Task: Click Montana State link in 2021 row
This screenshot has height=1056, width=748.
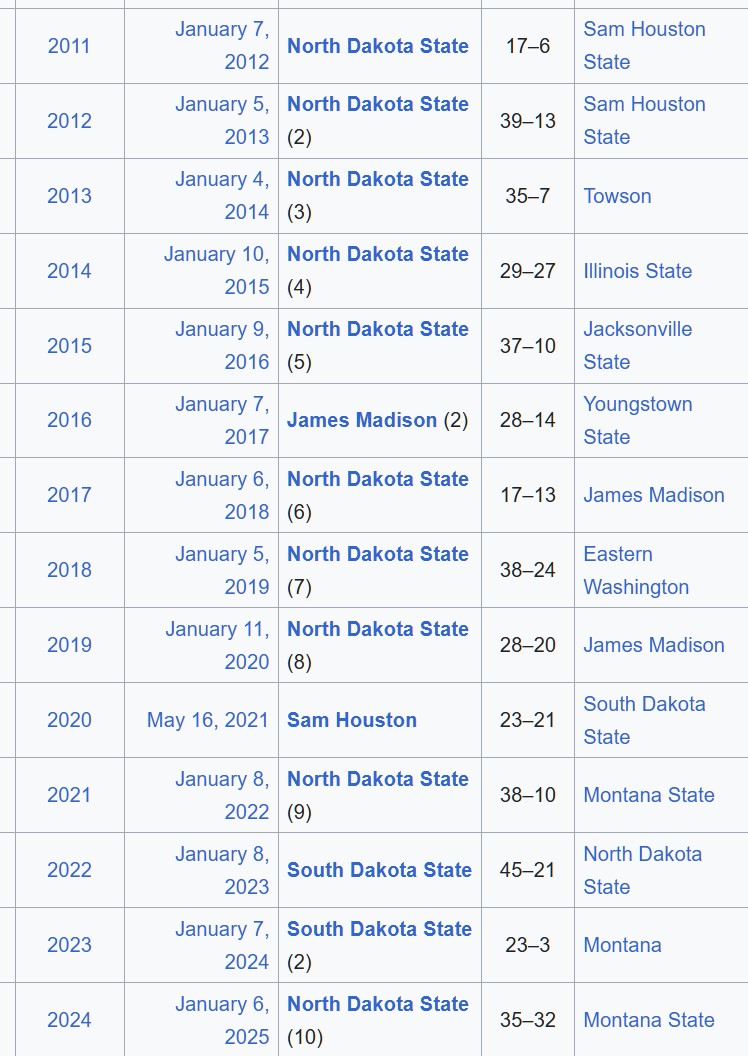Action: [x=649, y=795]
